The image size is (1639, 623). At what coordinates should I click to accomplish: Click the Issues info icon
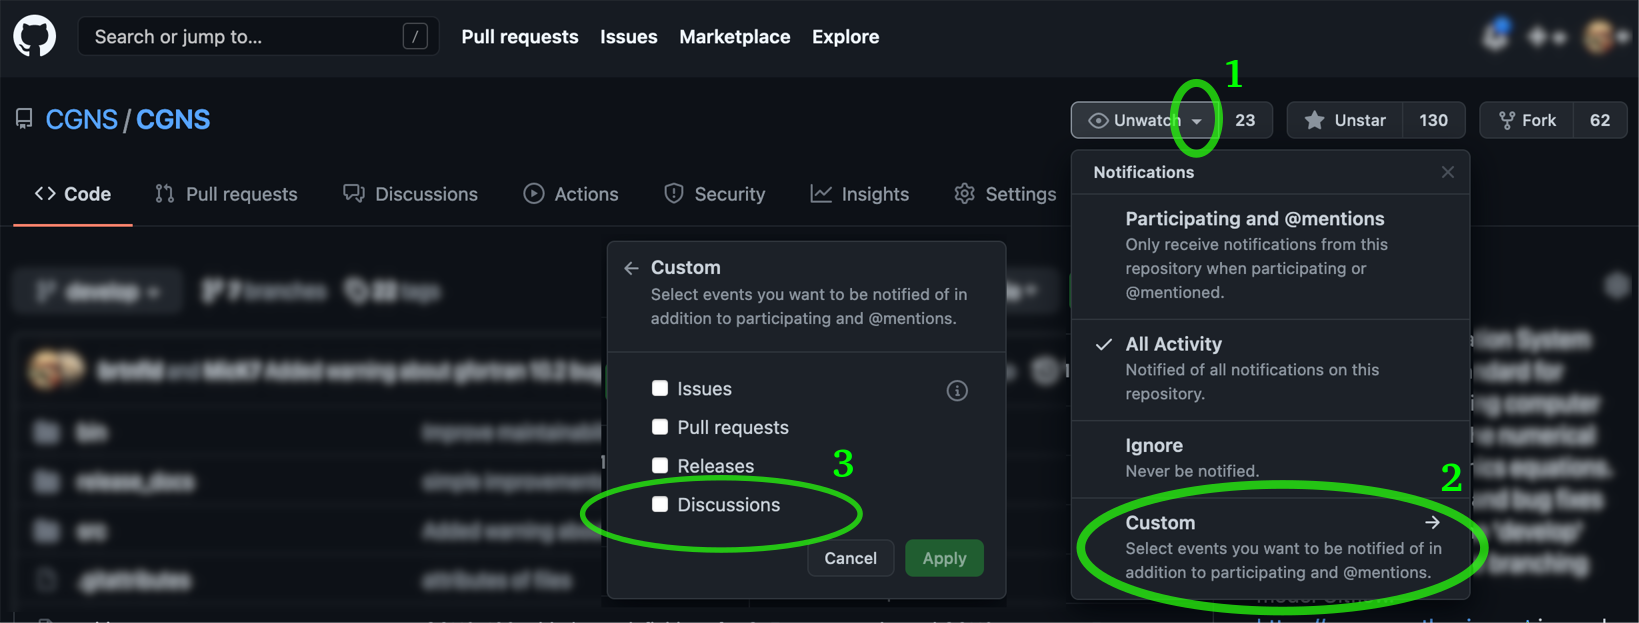tap(957, 390)
